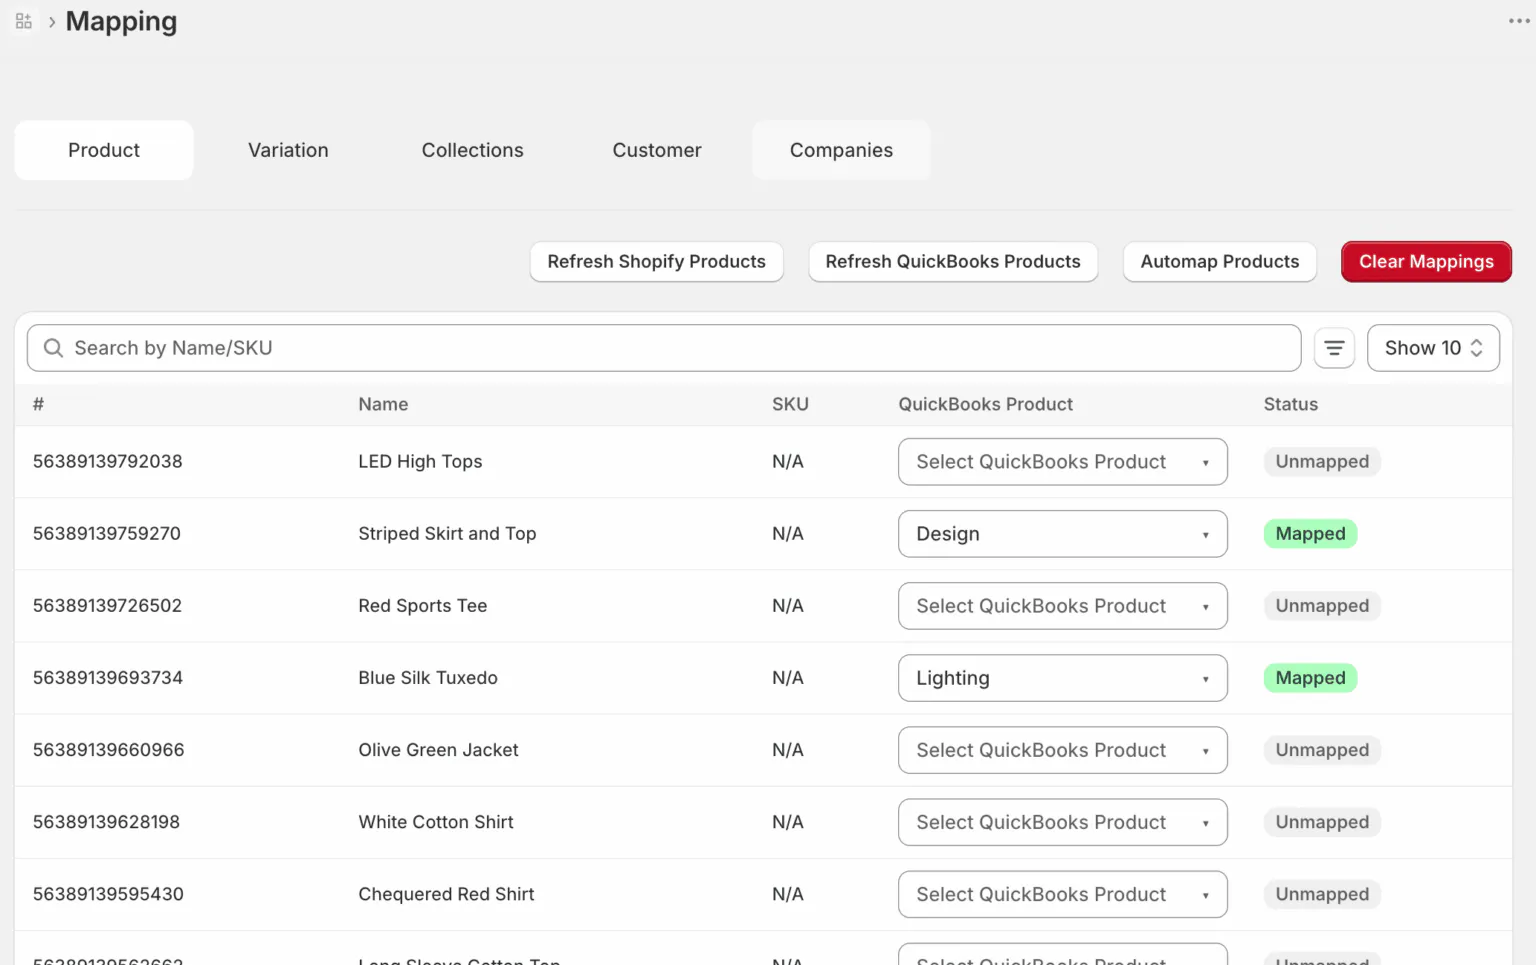Click product ID 56389139726502

108,606
